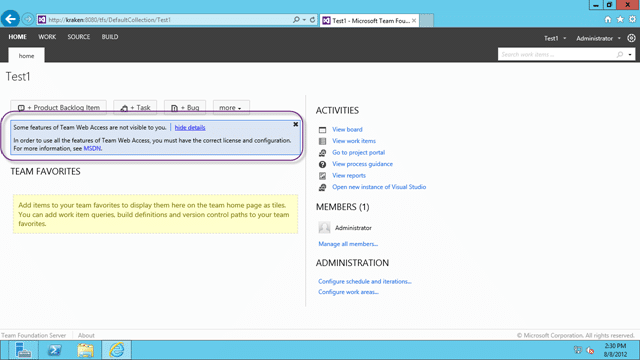The image size is (640, 360).
Task: Open File Explorer from the taskbar
Action: tap(86, 350)
